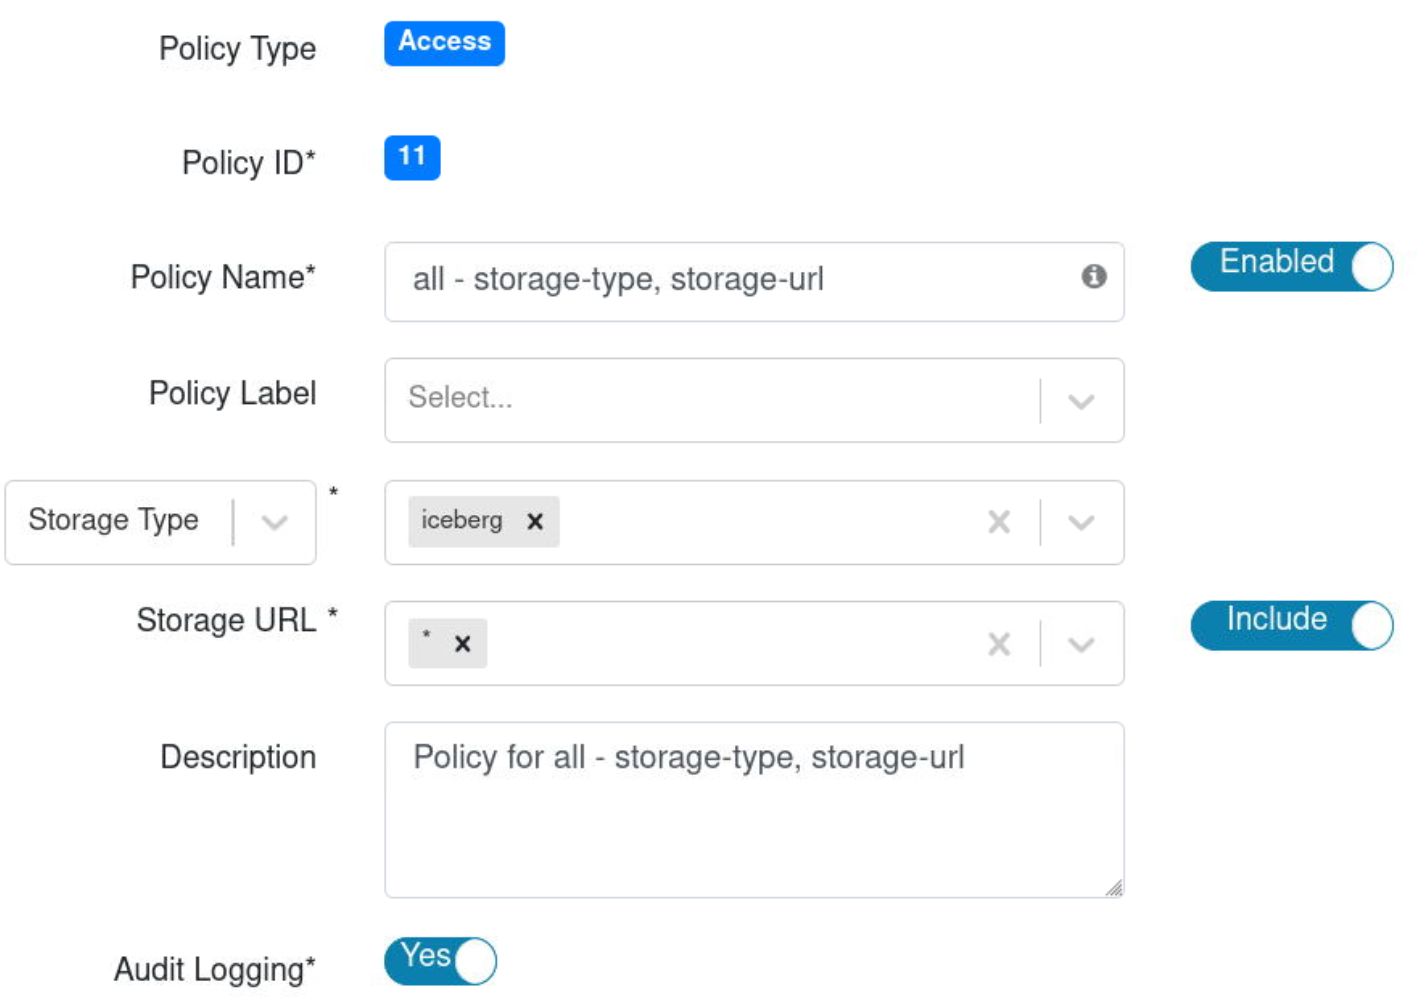1428x997 pixels.
Task: Clear all Storage URL values
Action: pyautogui.click(x=998, y=644)
